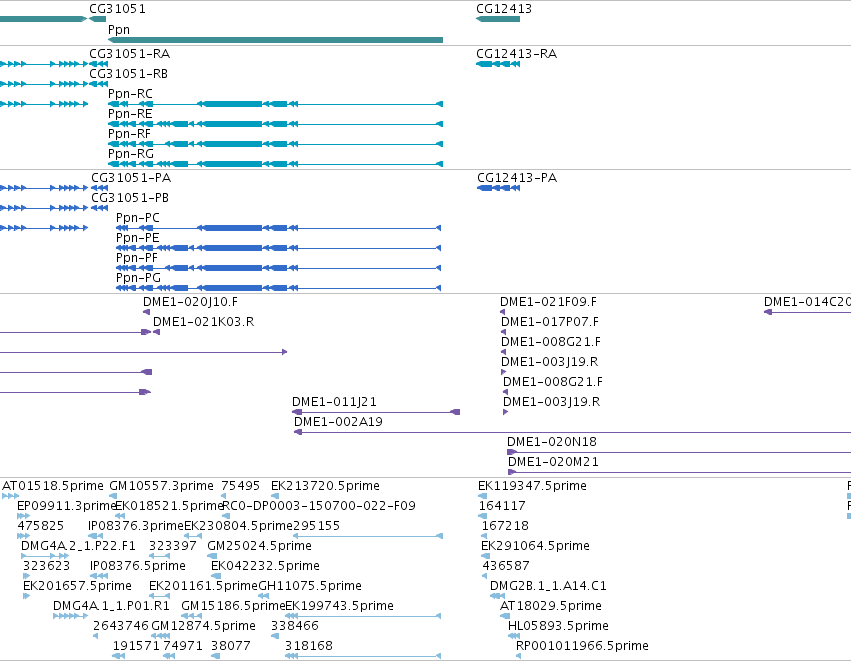Select the GH11075.5prime EST label
This screenshot has height=661, width=851.
pyautogui.click(x=310, y=587)
